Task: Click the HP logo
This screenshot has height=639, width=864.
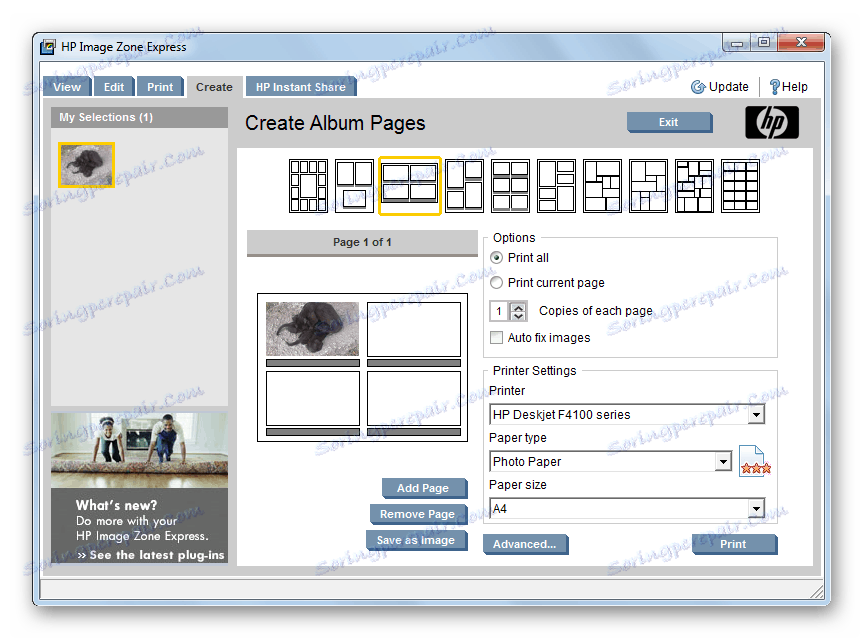Action: point(771,121)
